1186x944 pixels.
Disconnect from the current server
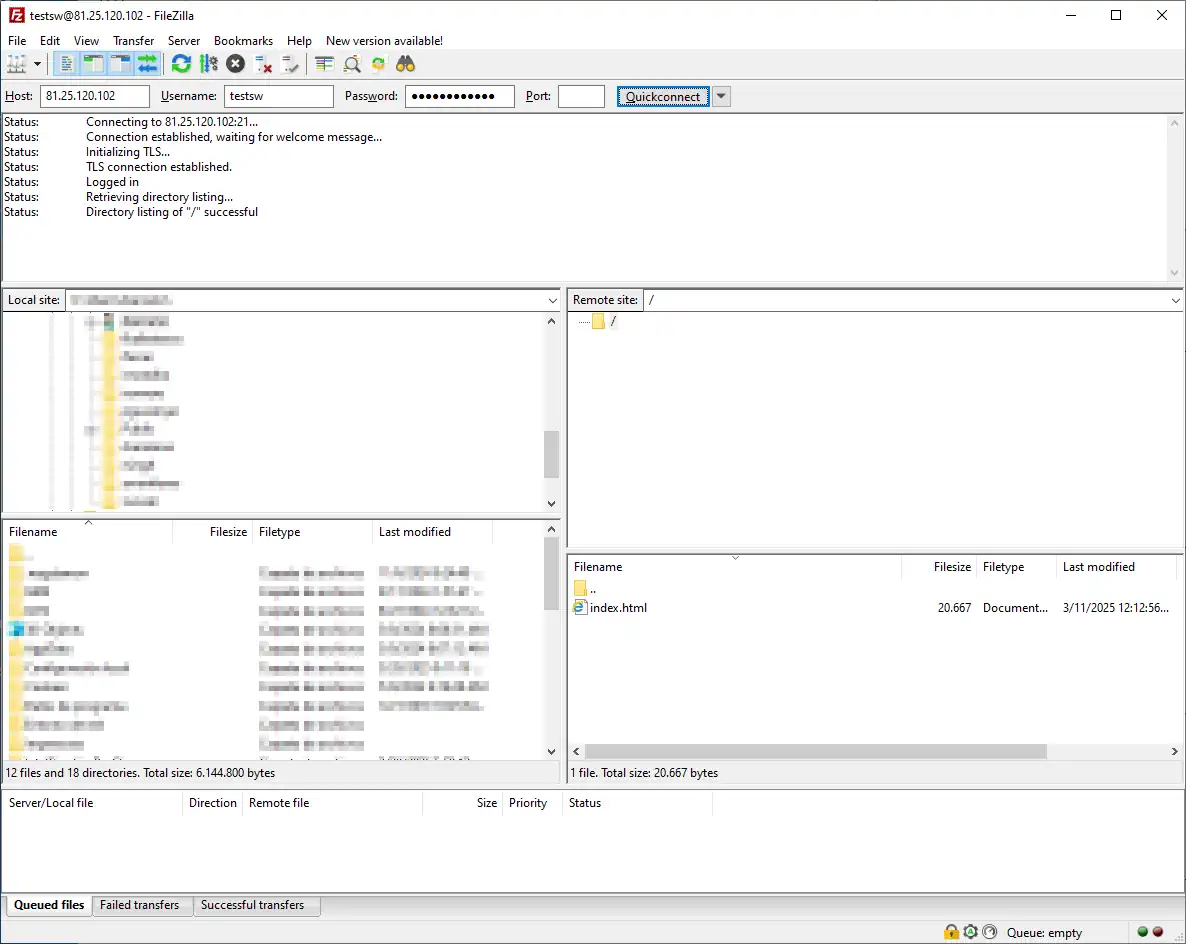pyautogui.click(x=263, y=64)
